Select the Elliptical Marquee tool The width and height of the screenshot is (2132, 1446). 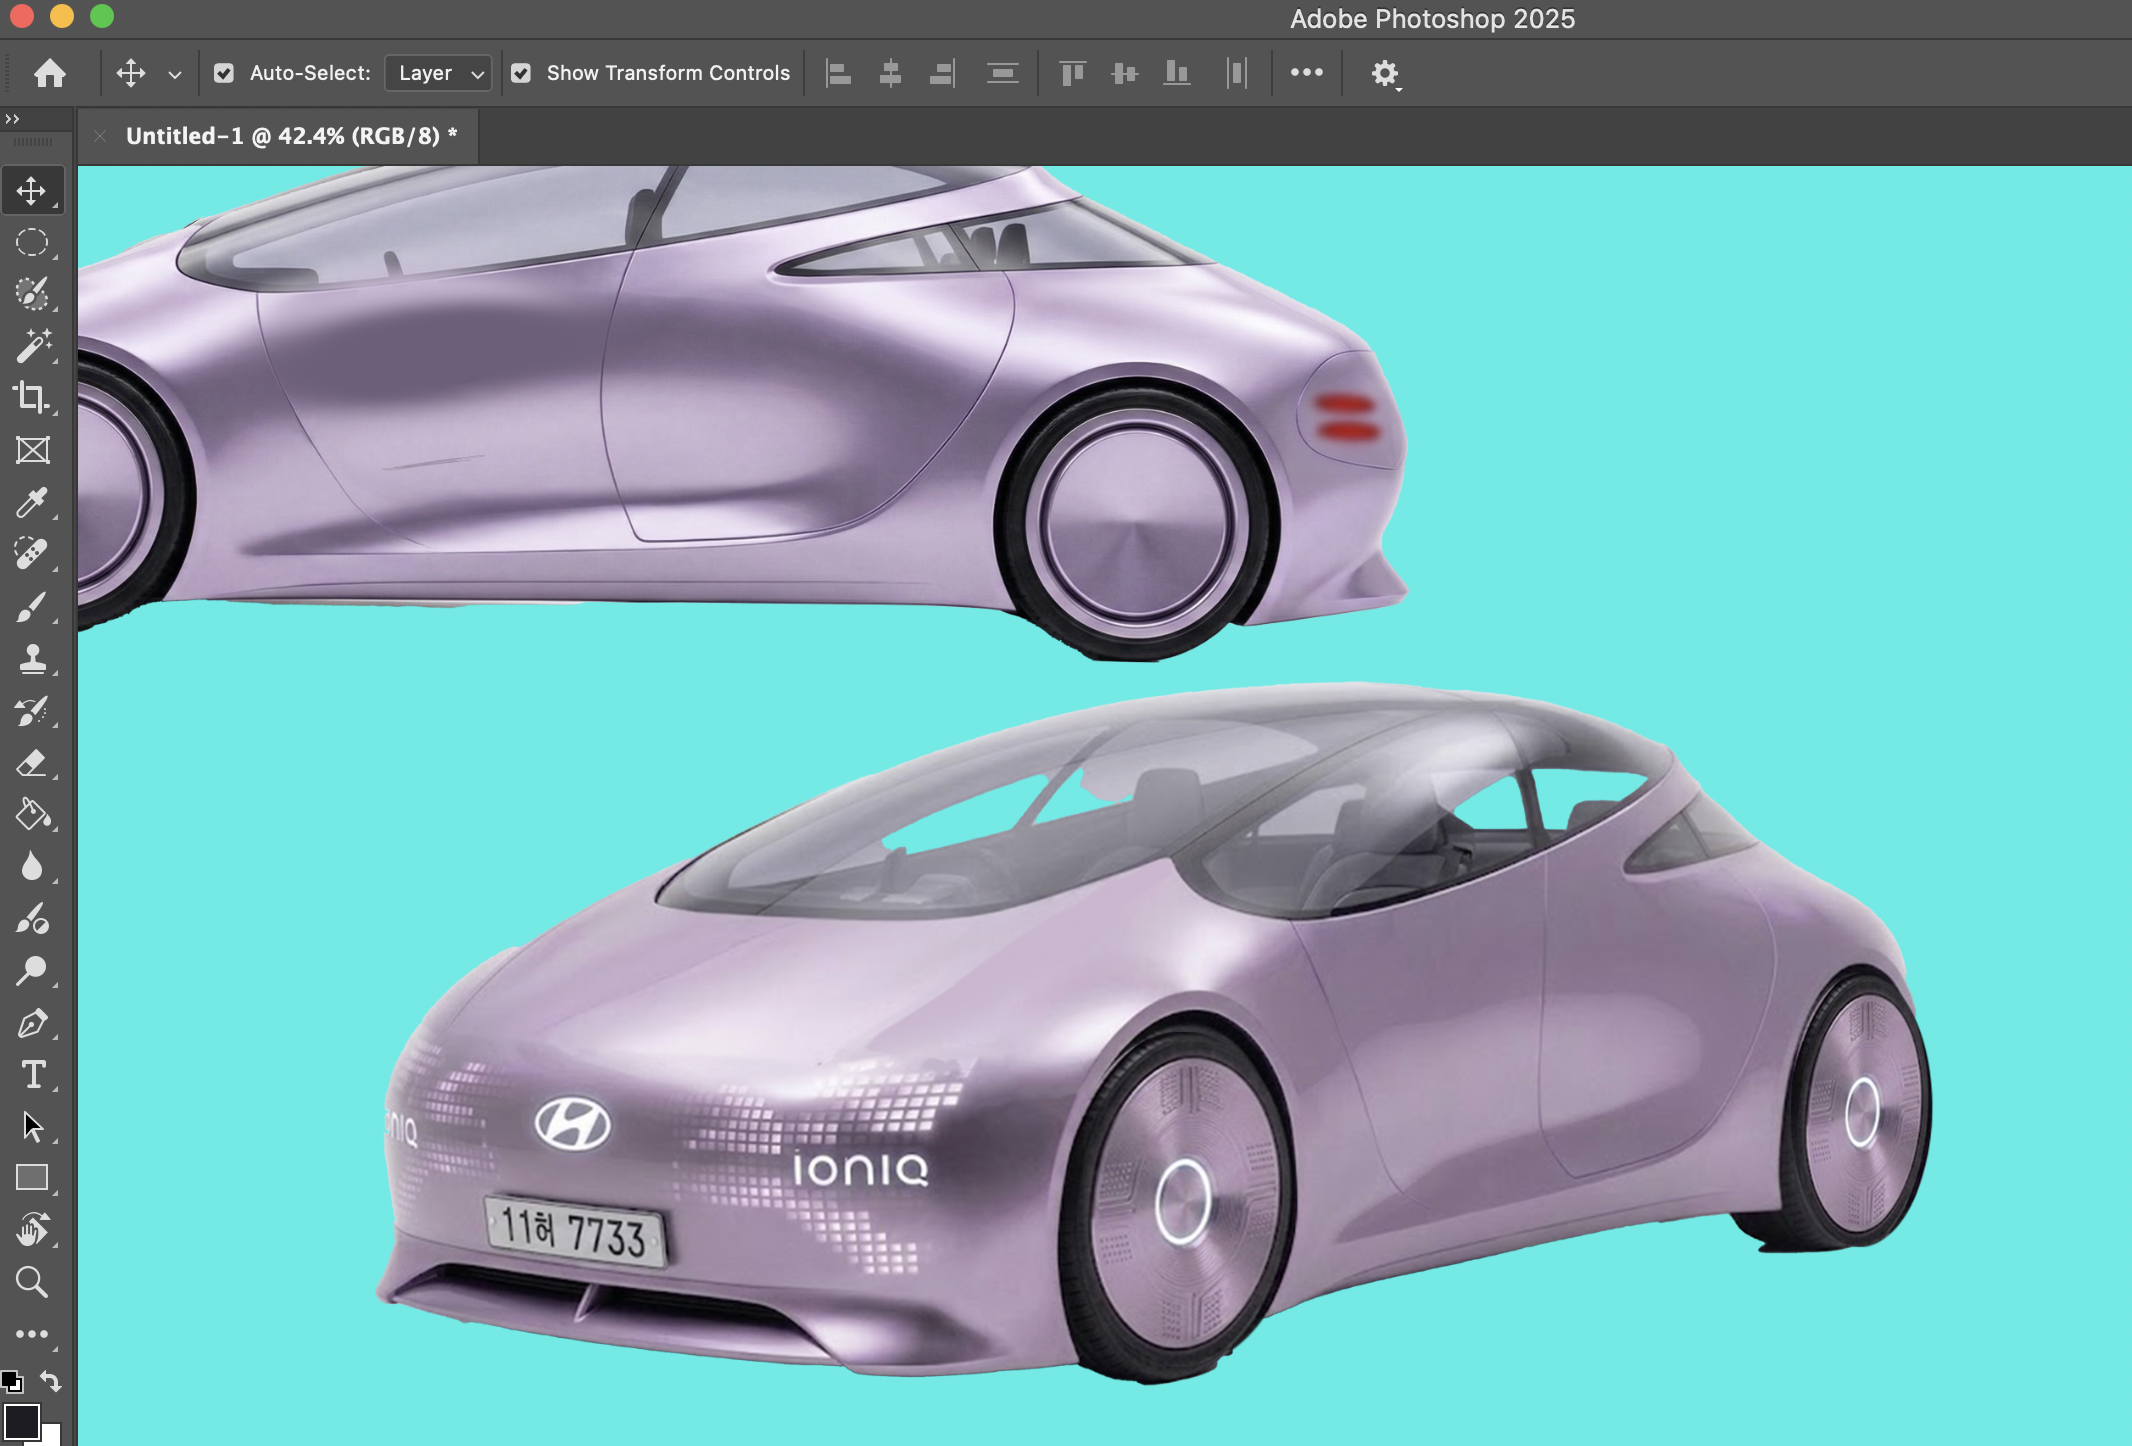tap(31, 242)
